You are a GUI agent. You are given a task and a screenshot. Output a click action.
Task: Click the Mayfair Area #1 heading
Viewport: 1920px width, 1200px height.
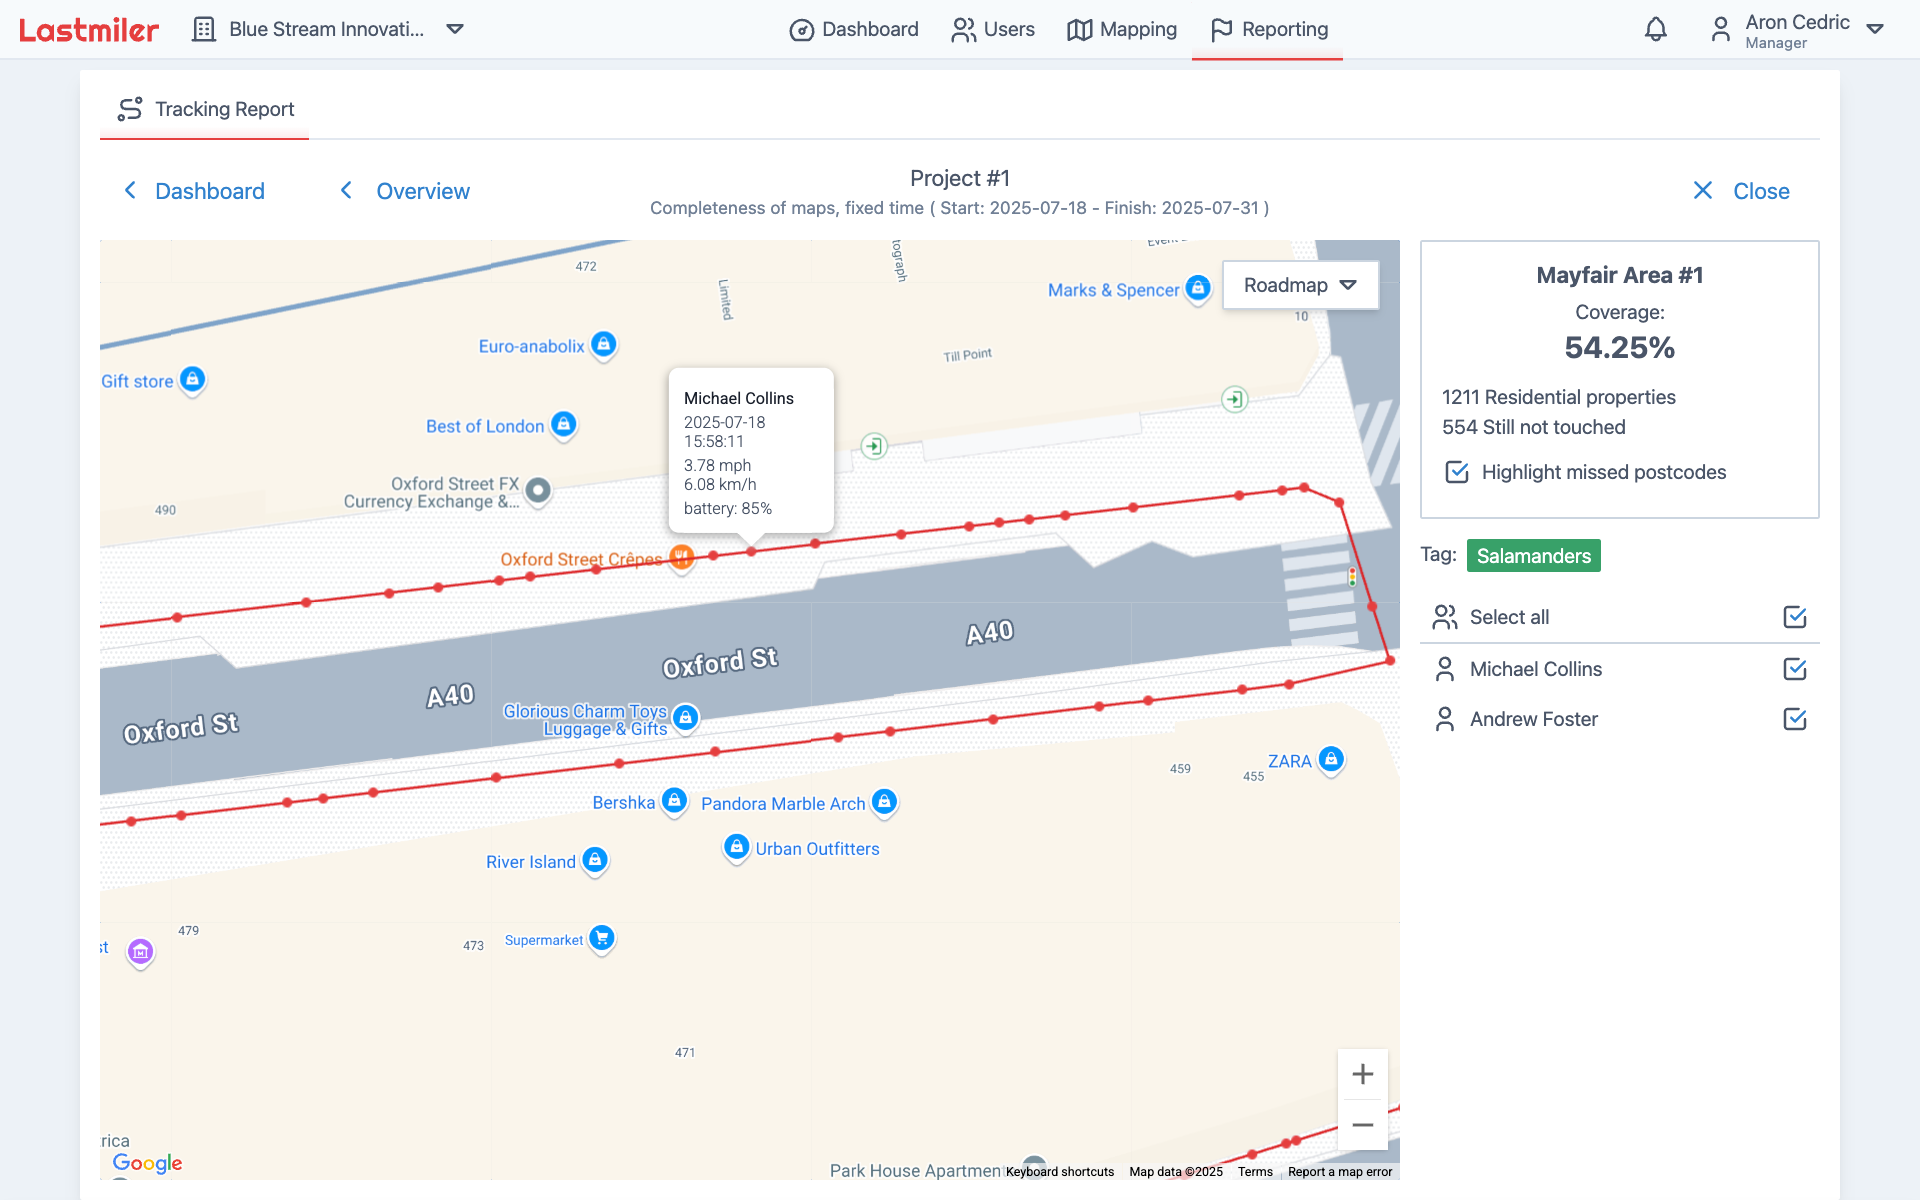tap(1619, 275)
